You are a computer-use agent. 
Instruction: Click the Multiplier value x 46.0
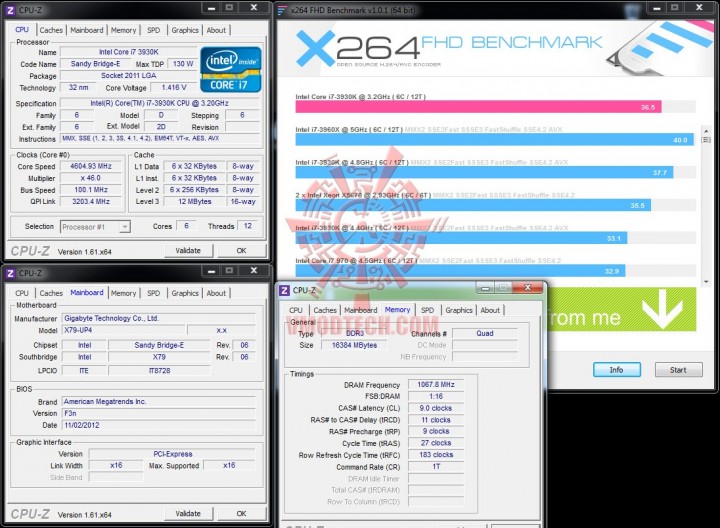(x=91, y=178)
